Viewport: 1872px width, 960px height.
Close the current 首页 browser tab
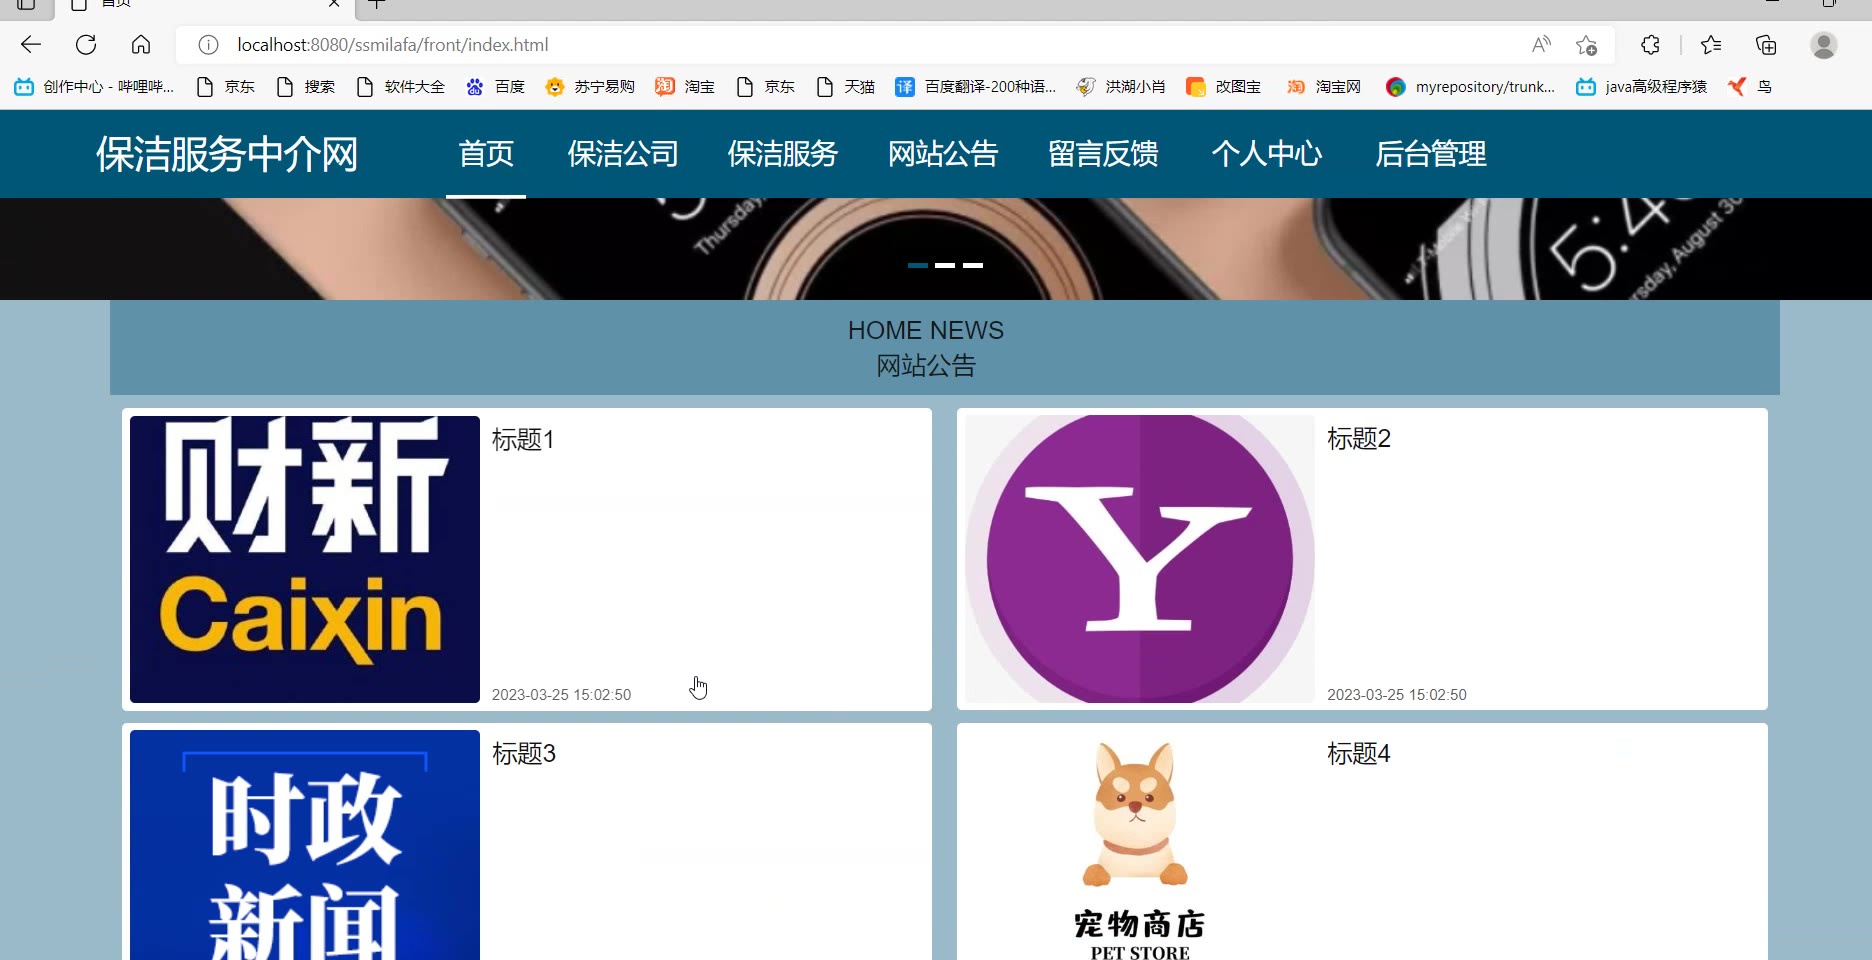coord(334,4)
